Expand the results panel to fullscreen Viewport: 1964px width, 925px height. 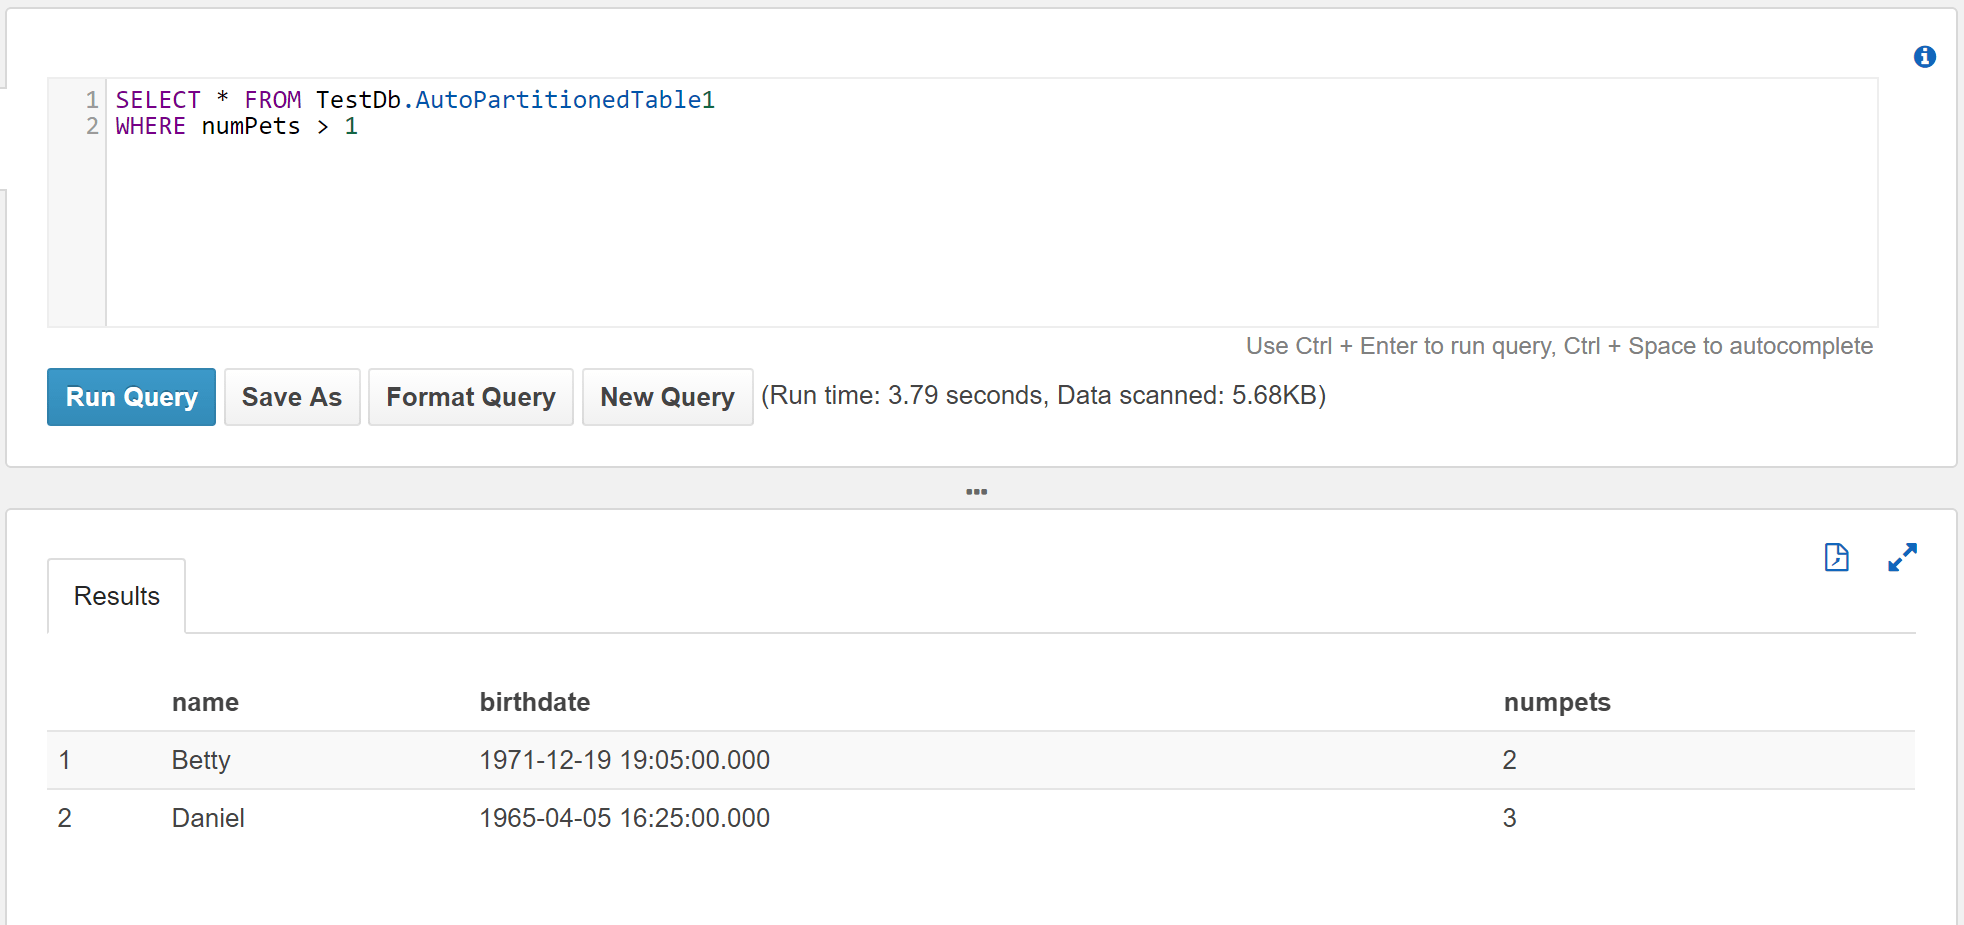tap(1902, 558)
